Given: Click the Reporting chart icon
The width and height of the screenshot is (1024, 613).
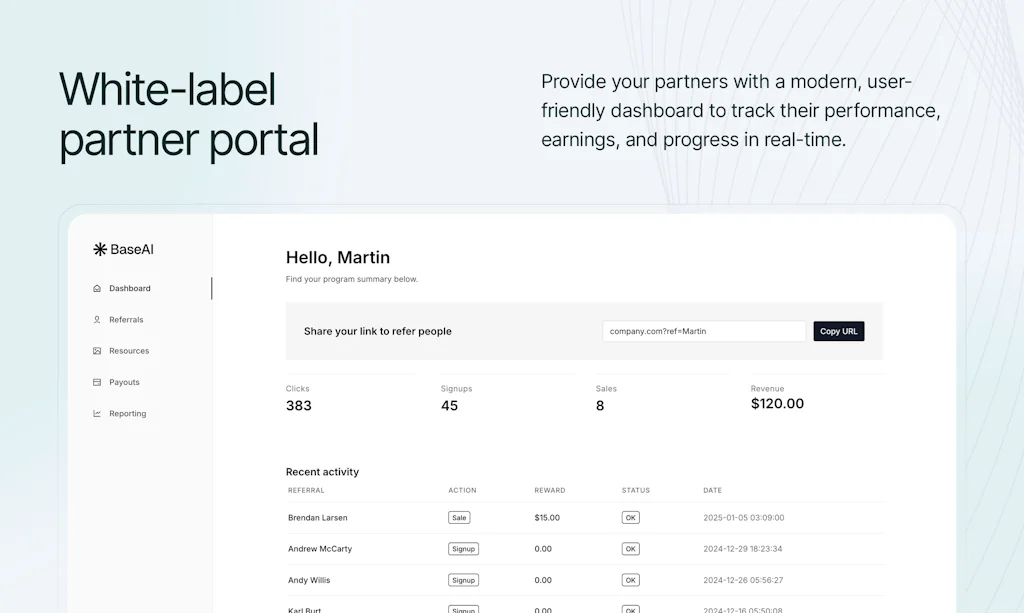Looking at the screenshot, I should click(96, 413).
